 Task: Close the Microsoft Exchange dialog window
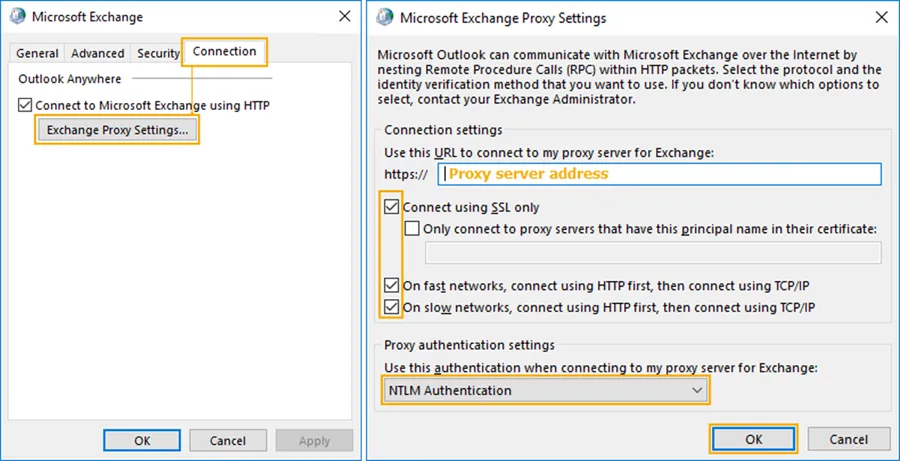point(345,17)
